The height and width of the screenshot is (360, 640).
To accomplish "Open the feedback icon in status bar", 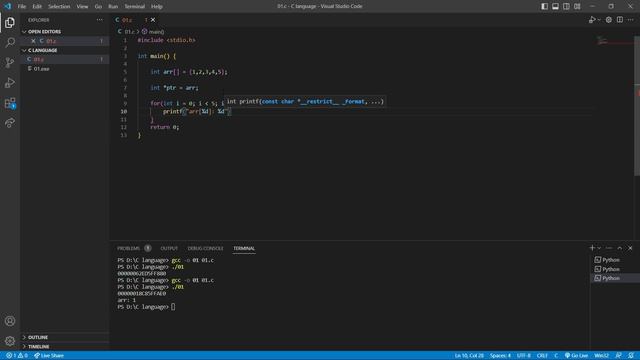I will click(x=619, y=356).
